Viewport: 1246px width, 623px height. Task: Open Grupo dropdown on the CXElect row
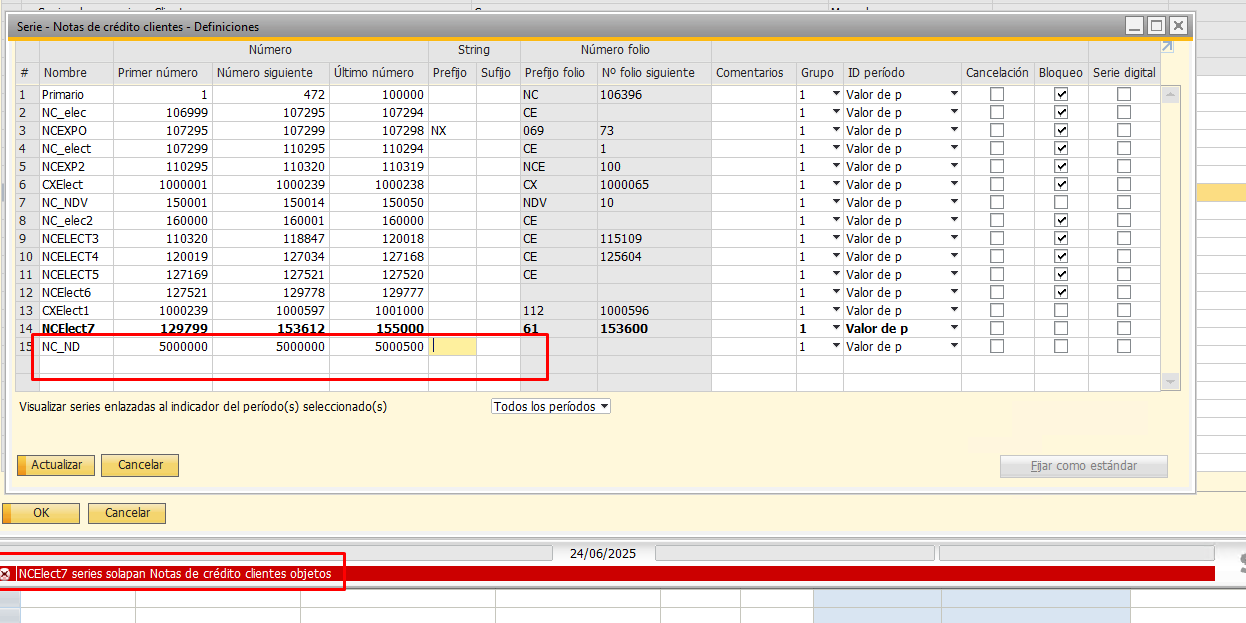(835, 184)
